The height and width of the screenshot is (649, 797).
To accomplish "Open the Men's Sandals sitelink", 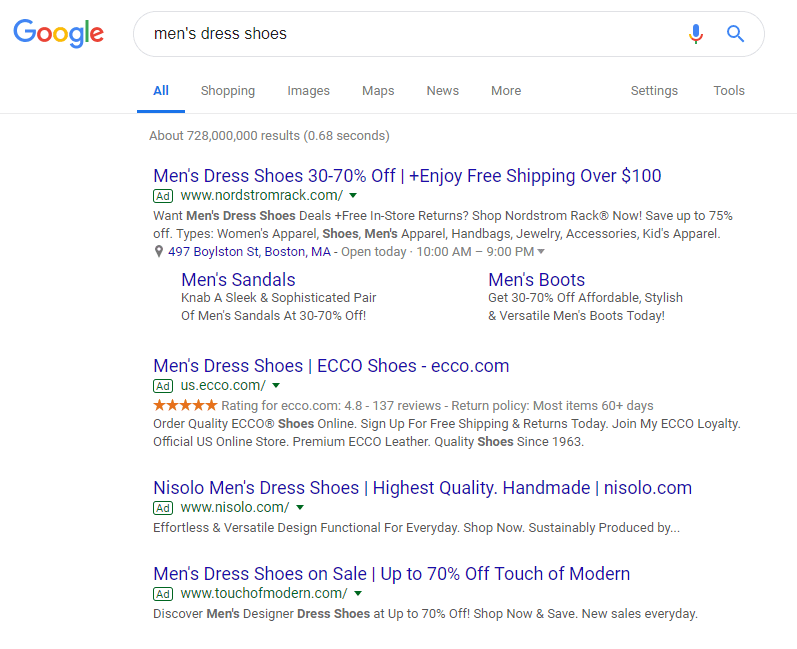I will click(238, 280).
